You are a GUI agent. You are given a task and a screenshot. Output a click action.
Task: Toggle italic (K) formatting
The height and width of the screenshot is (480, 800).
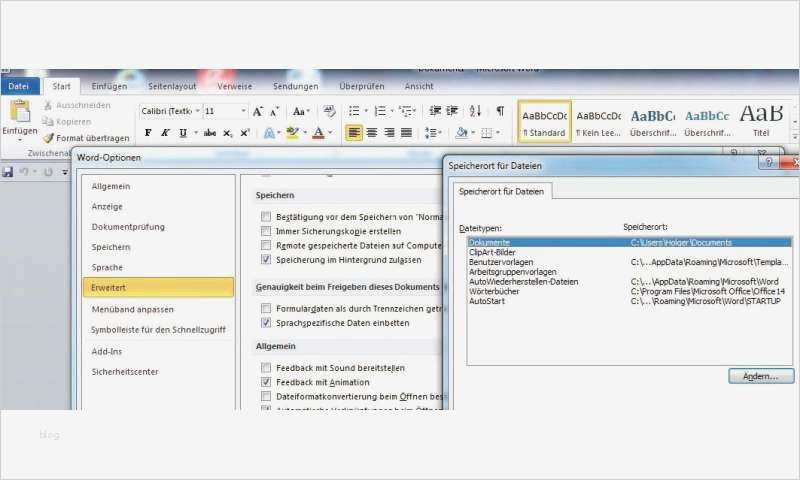point(165,133)
